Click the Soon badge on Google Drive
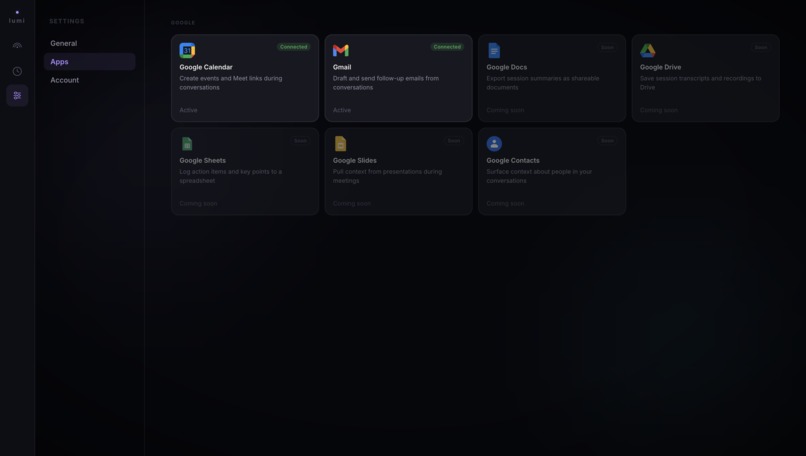806x456 pixels. [761, 47]
